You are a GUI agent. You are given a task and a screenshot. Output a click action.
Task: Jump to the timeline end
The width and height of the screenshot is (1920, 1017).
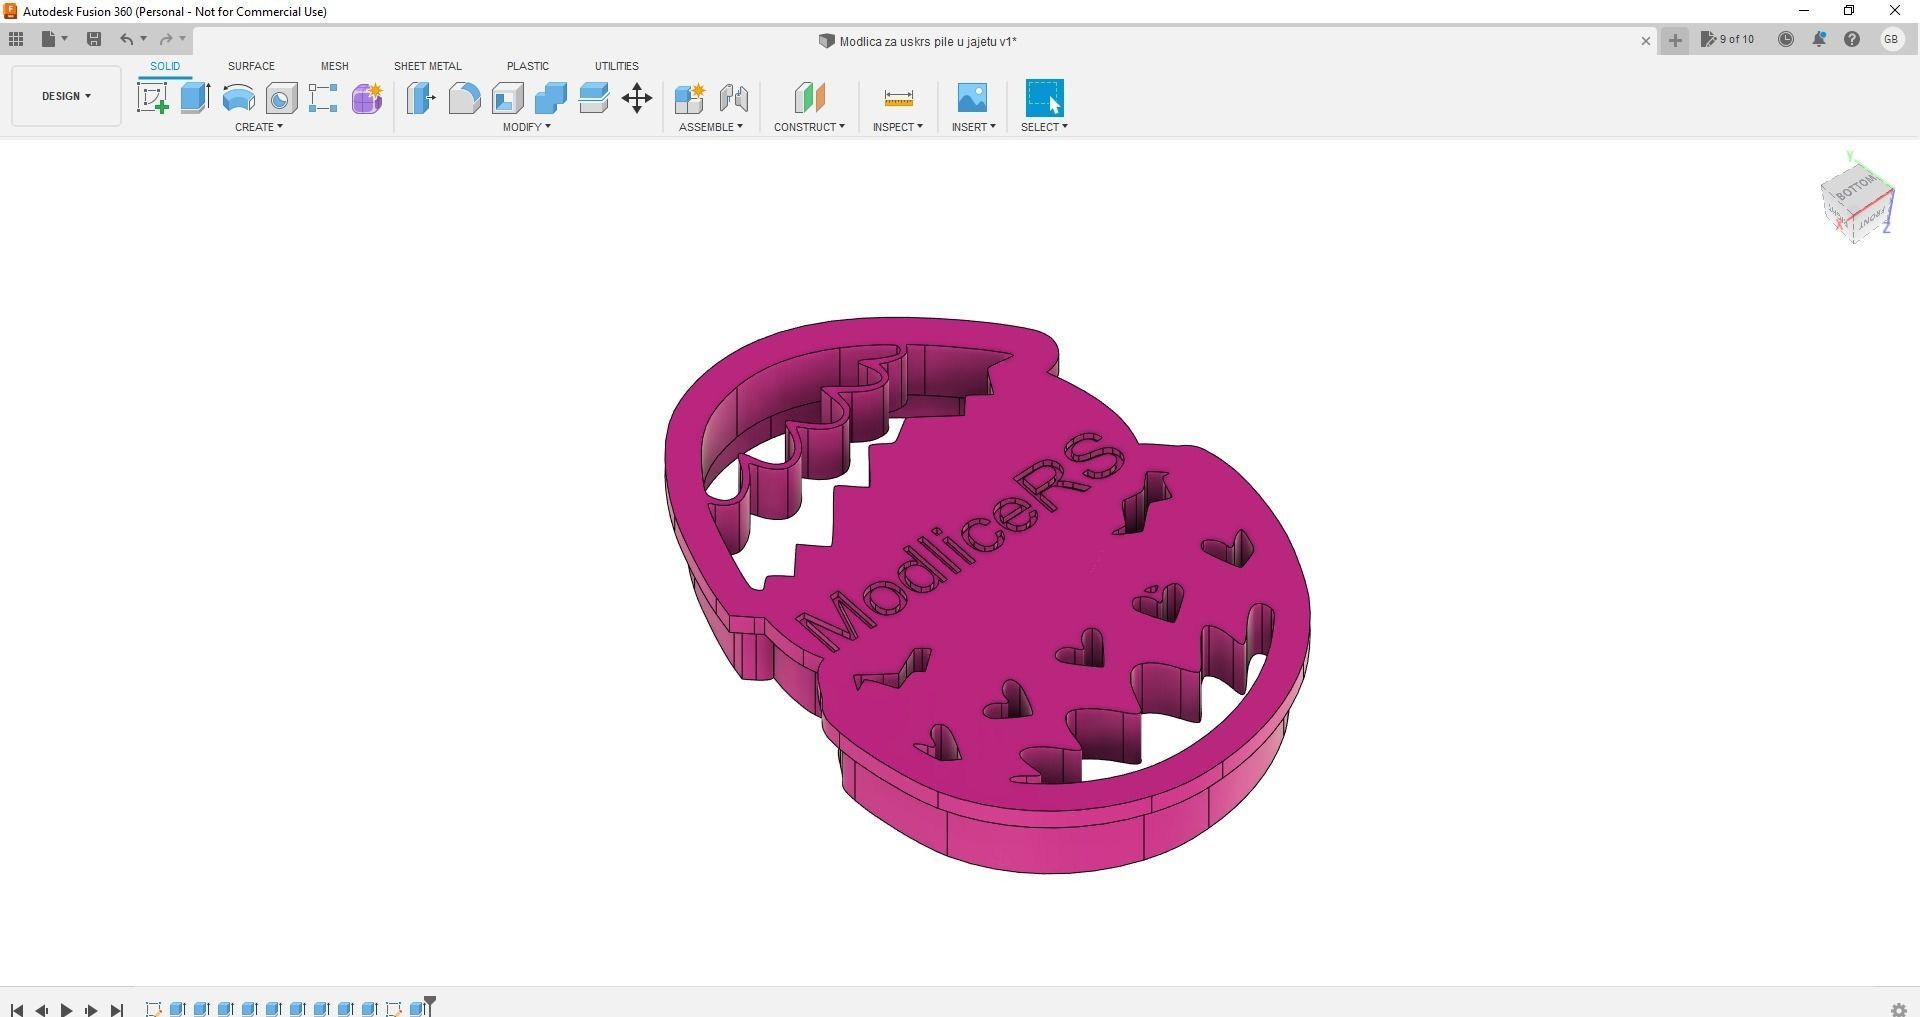[x=117, y=1010]
